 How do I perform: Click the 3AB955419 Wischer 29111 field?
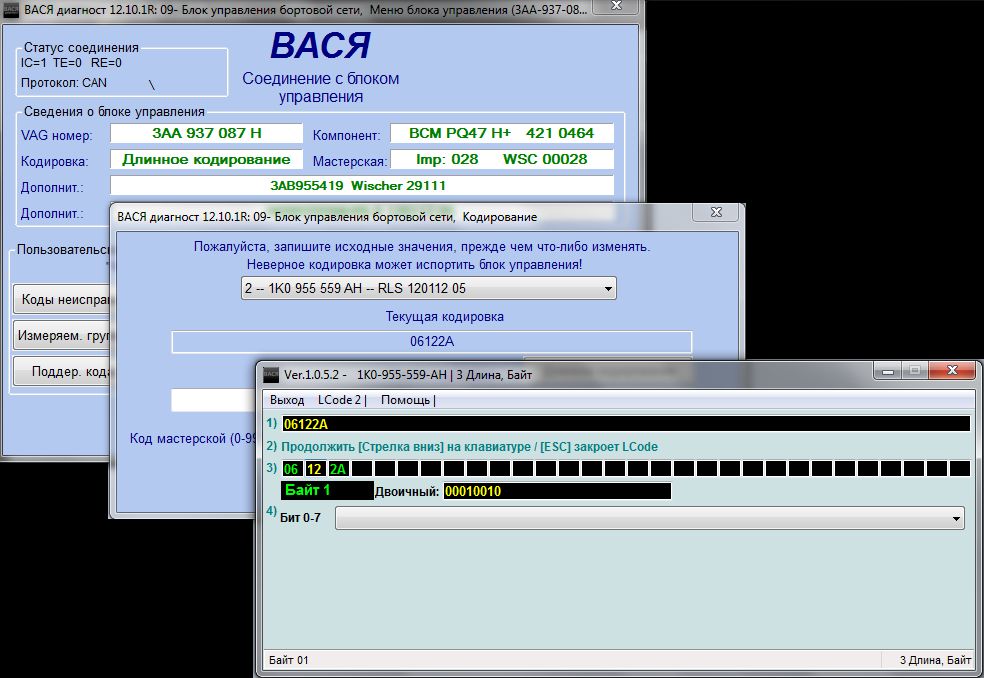tap(361, 186)
